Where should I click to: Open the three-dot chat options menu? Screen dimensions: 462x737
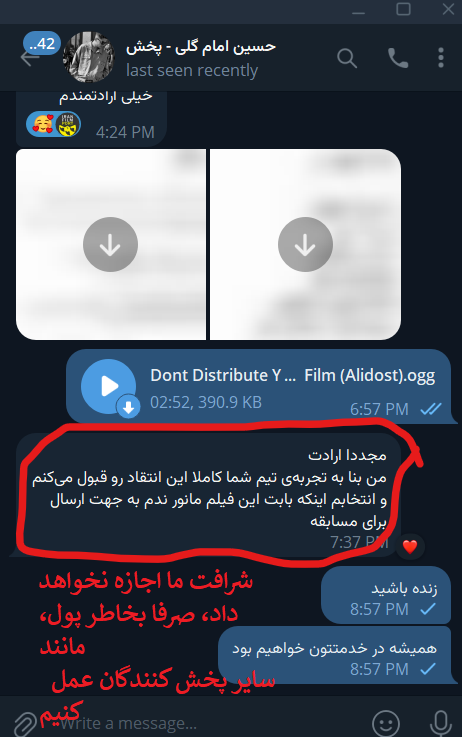click(440, 58)
